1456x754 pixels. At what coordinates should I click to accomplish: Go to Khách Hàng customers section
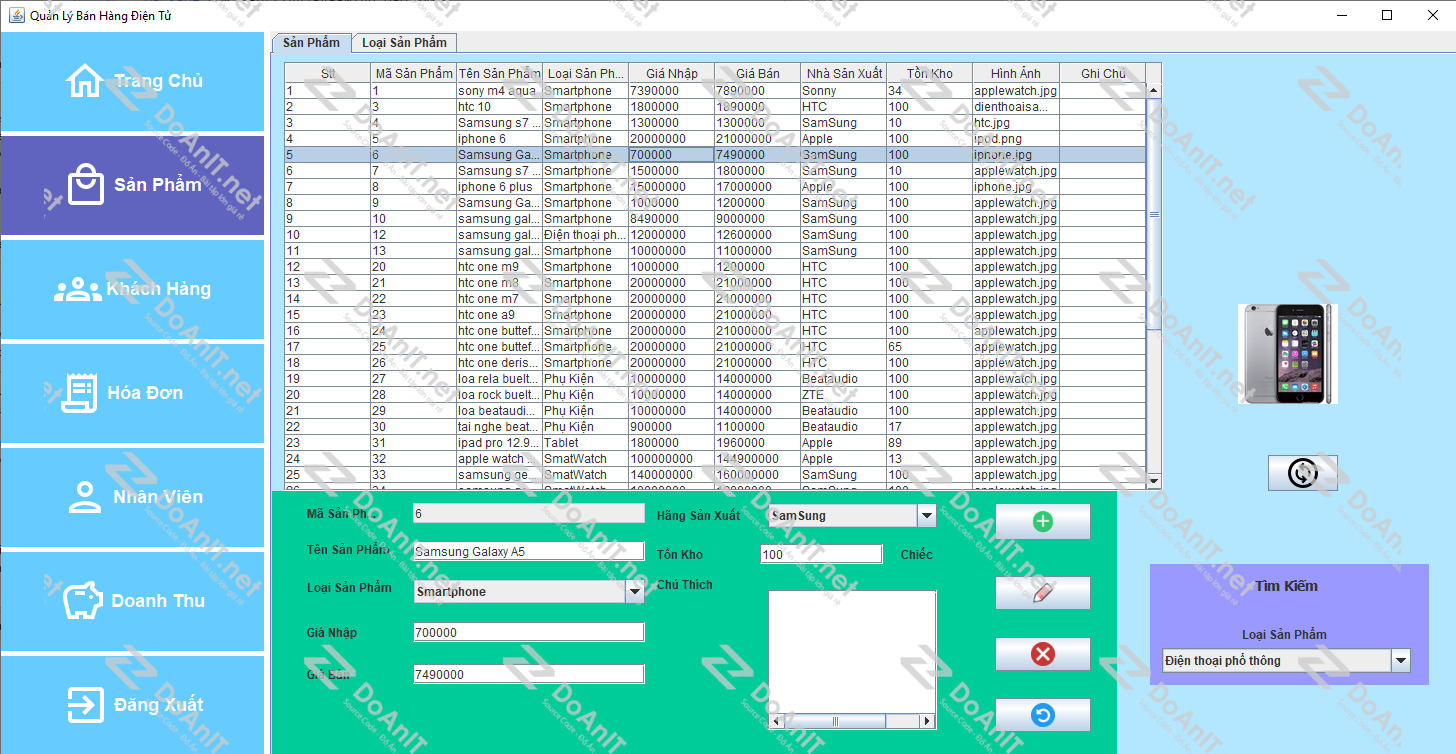click(133, 289)
